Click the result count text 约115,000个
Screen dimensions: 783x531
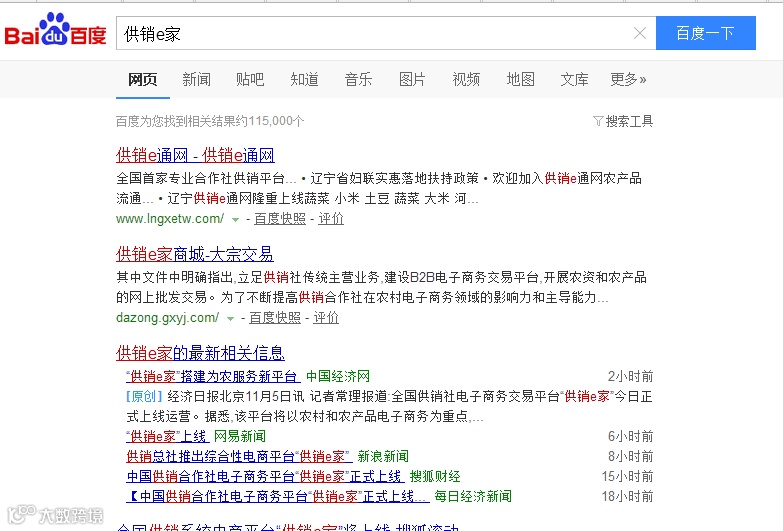(x=268, y=121)
